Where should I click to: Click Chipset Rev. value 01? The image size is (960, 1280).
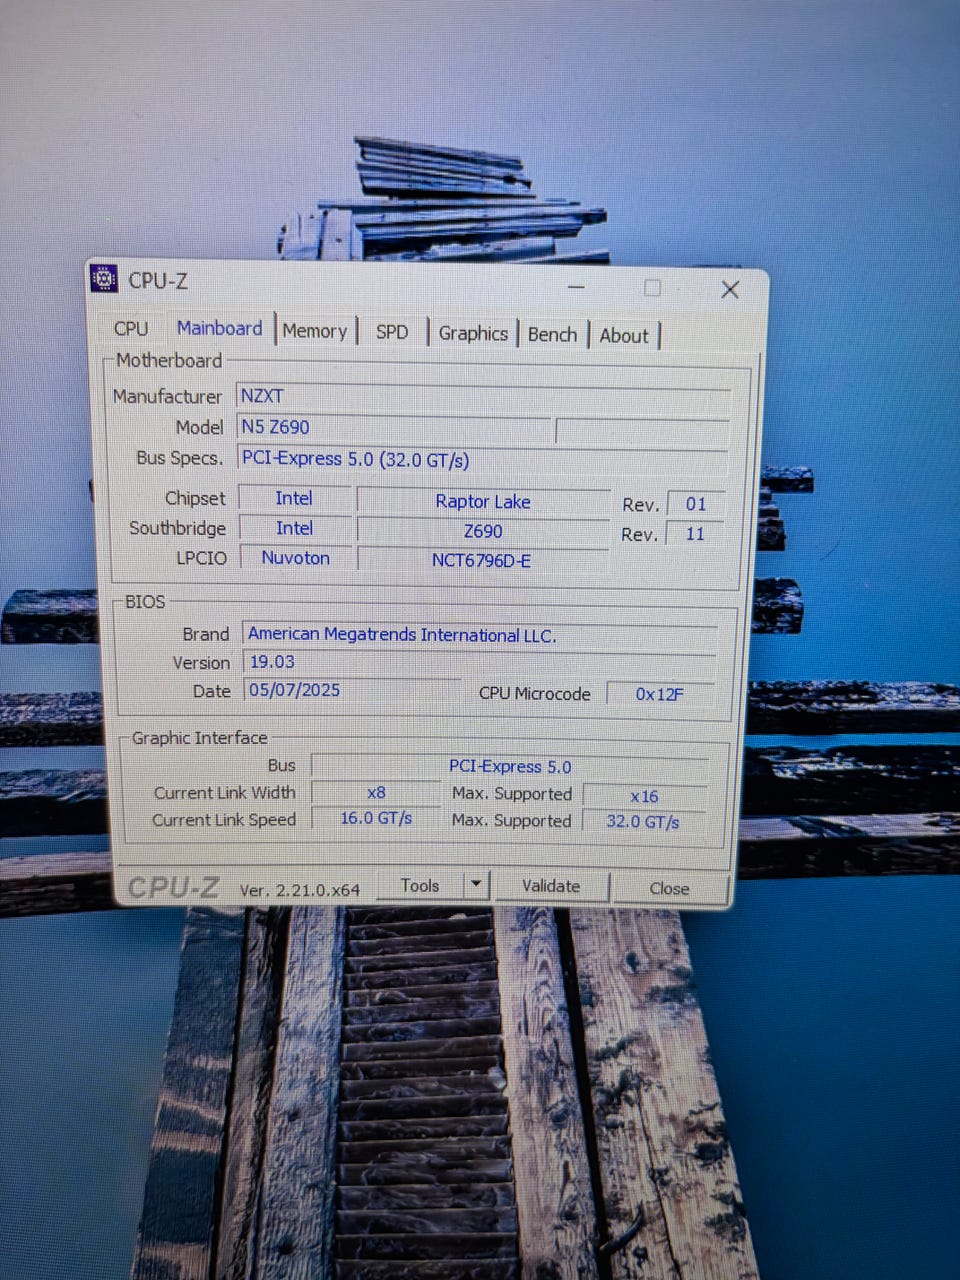tap(696, 504)
